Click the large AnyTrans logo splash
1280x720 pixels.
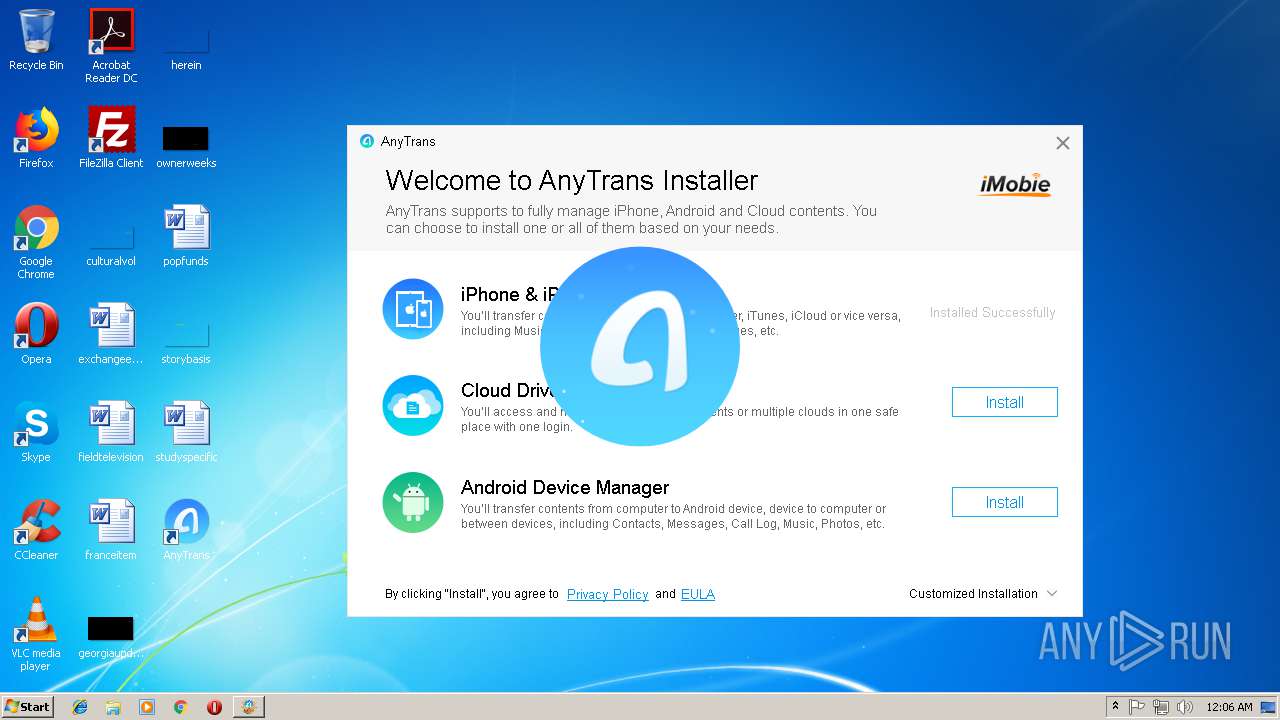click(x=640, y=346)
